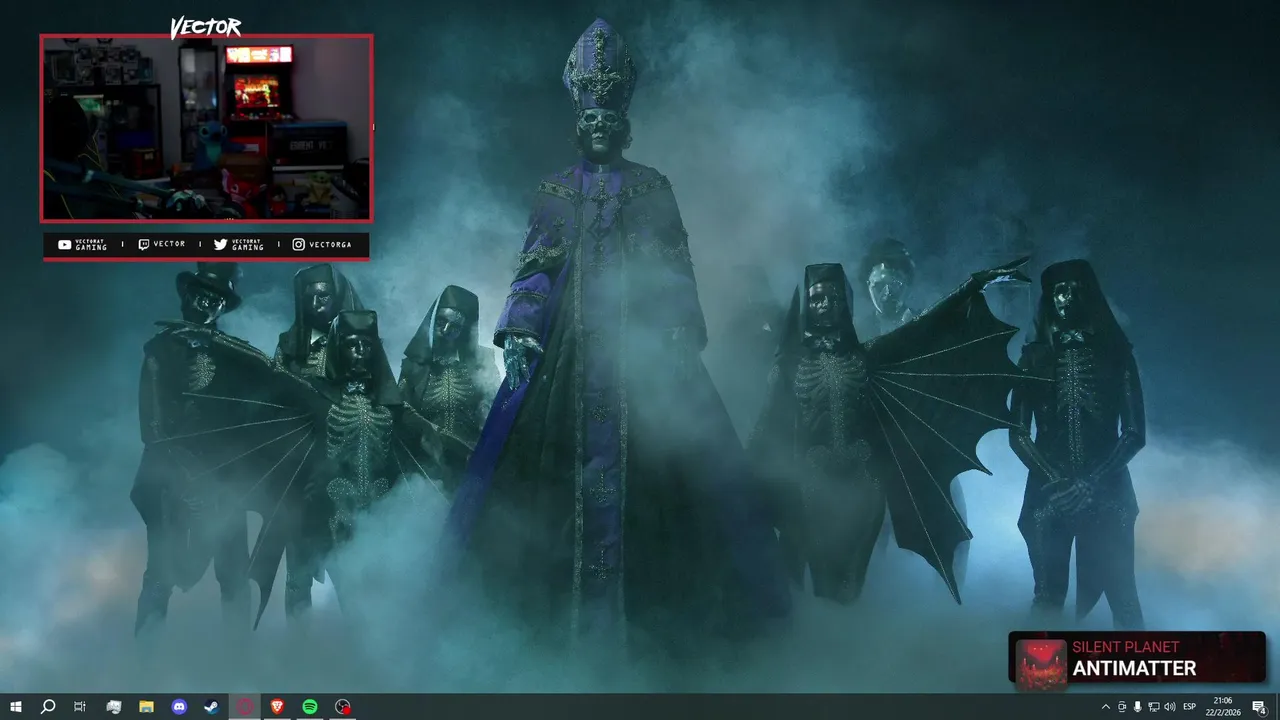The width and height of the screenshot is (1280, 720).
Task: Launch Discord from the taskbar
Action: tap(179, 707)
